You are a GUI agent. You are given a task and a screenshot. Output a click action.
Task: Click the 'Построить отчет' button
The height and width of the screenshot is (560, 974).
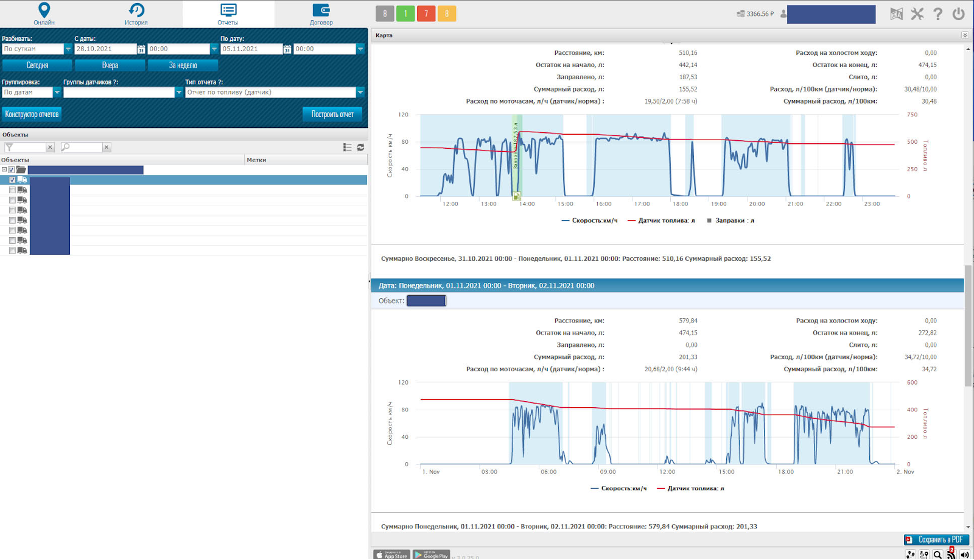tap(332, 114)
